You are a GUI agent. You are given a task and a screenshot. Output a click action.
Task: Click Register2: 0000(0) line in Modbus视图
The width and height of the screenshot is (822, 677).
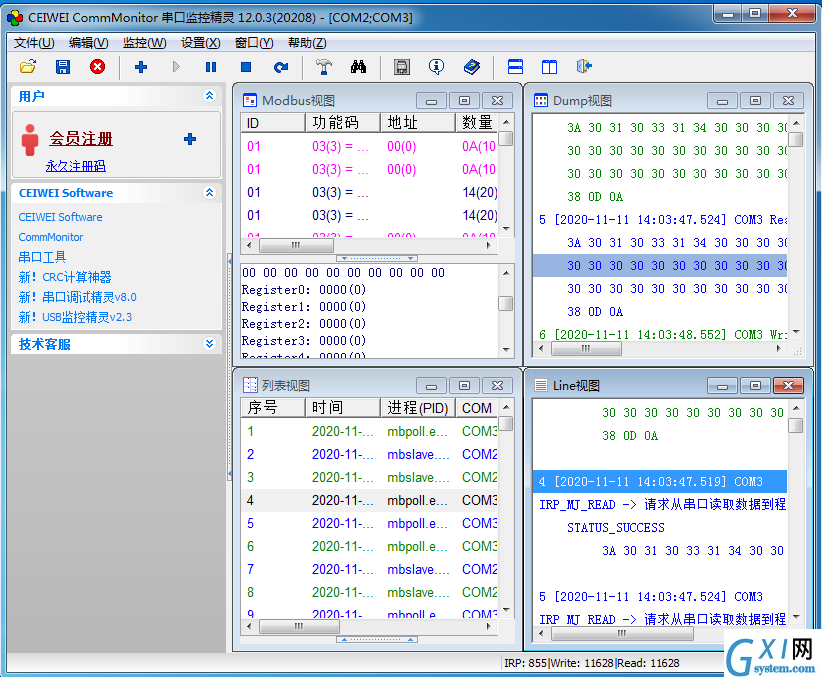click(304, 324)
